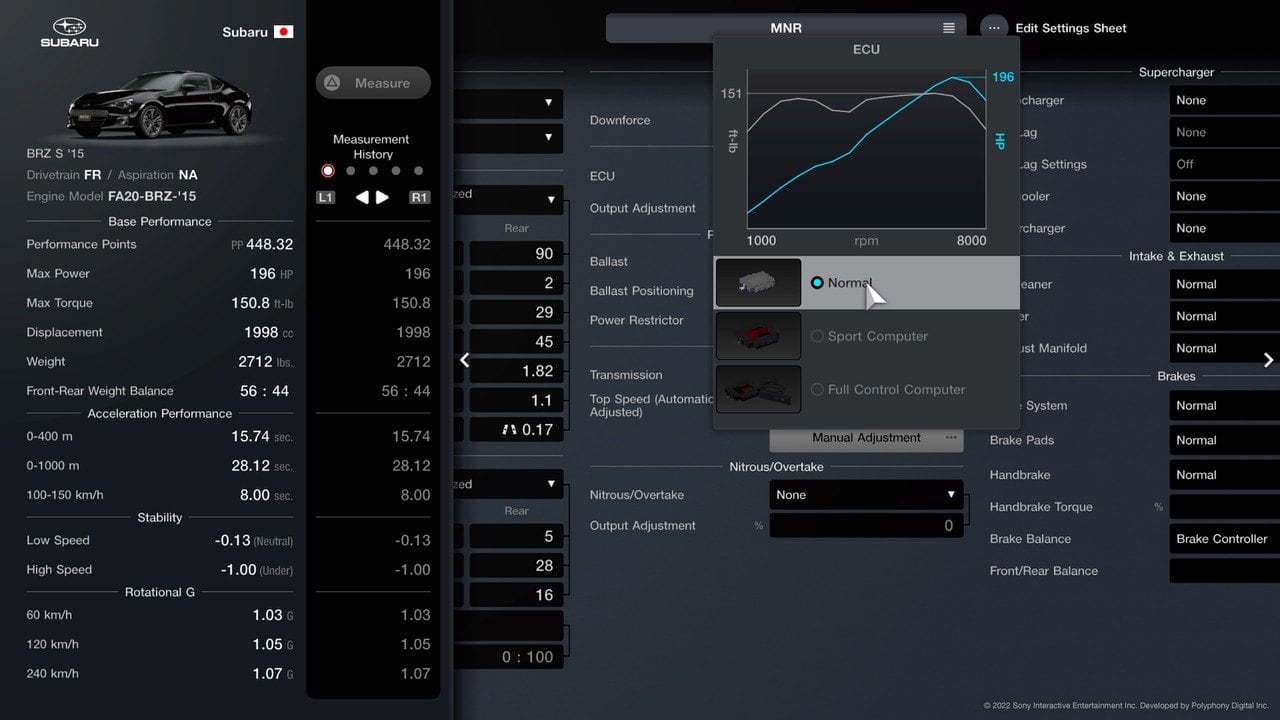Click the rear value 28 field
Screen dimensions: 1280x720
(516, 566)
